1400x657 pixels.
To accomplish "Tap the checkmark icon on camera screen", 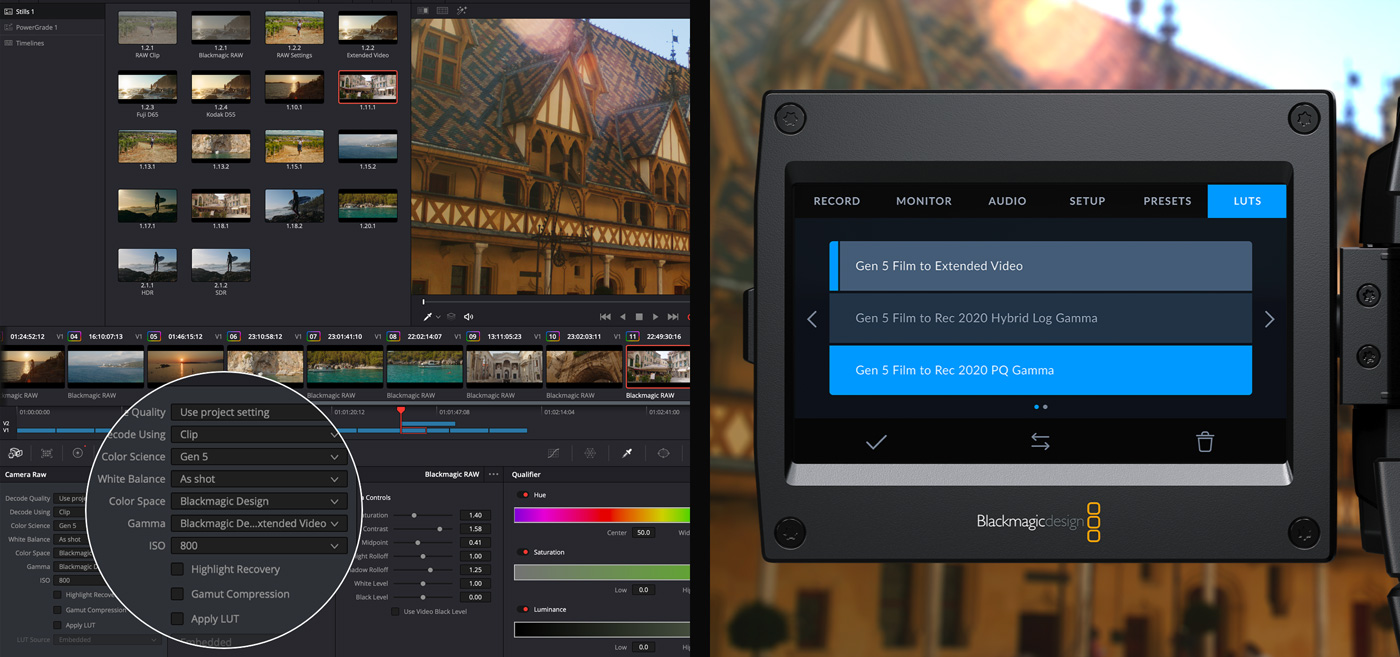I will click(876, 442).
